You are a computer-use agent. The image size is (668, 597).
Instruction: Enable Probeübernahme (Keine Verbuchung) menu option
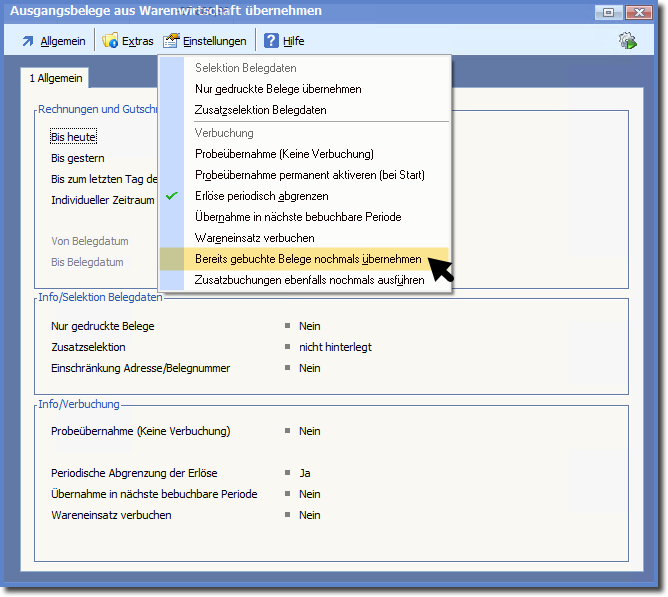pyautogui.click(x=284, y=154)
